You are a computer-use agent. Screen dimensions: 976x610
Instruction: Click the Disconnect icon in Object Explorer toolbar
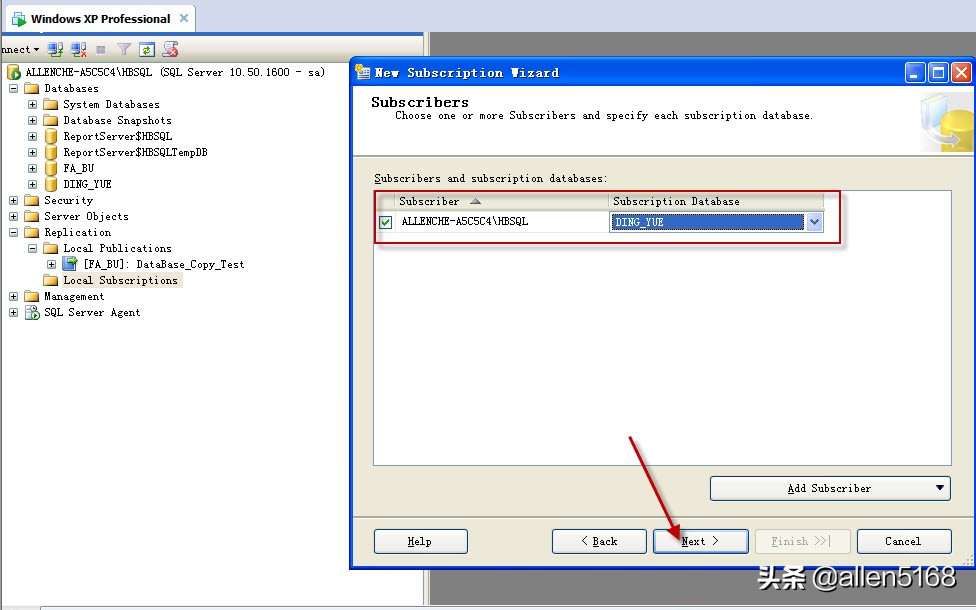[x=77, y=48]
